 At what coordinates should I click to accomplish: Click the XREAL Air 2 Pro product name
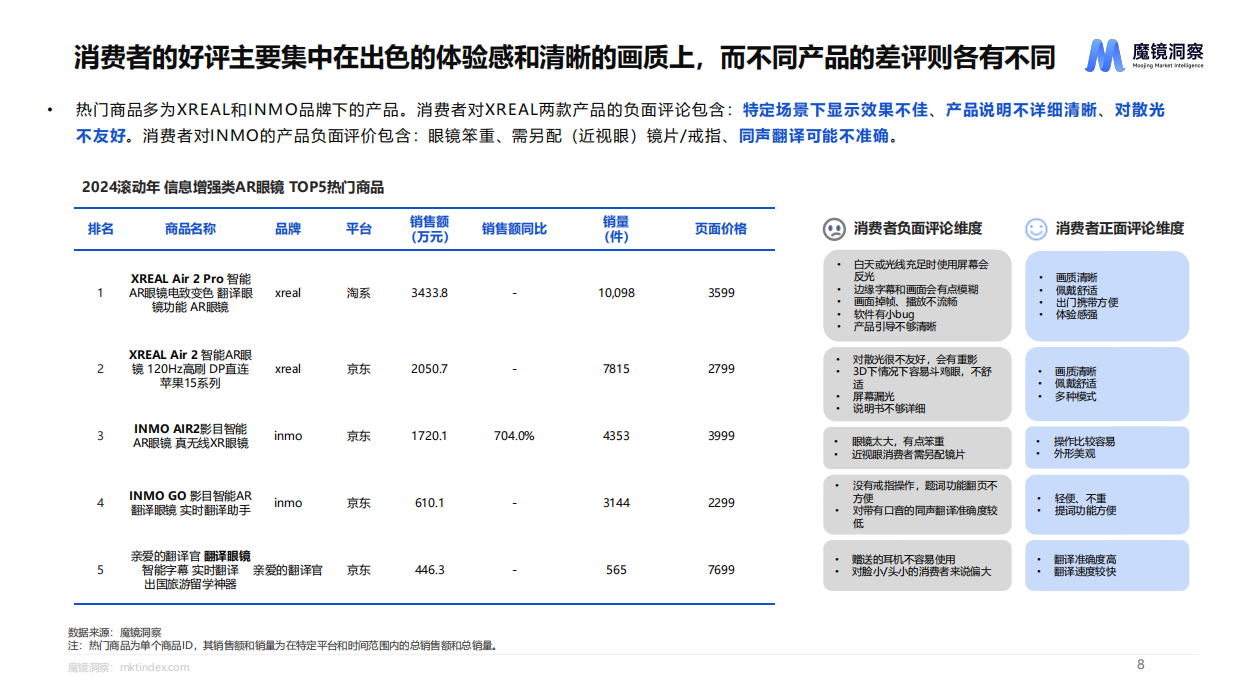(190, 293)
